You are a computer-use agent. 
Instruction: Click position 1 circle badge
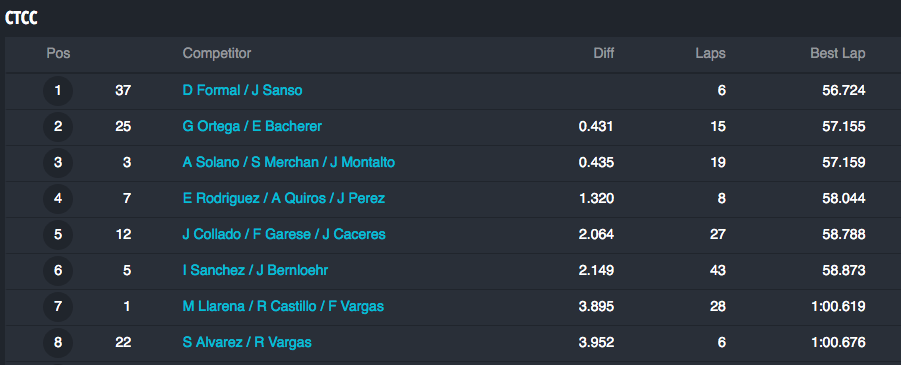coord(58,91)
